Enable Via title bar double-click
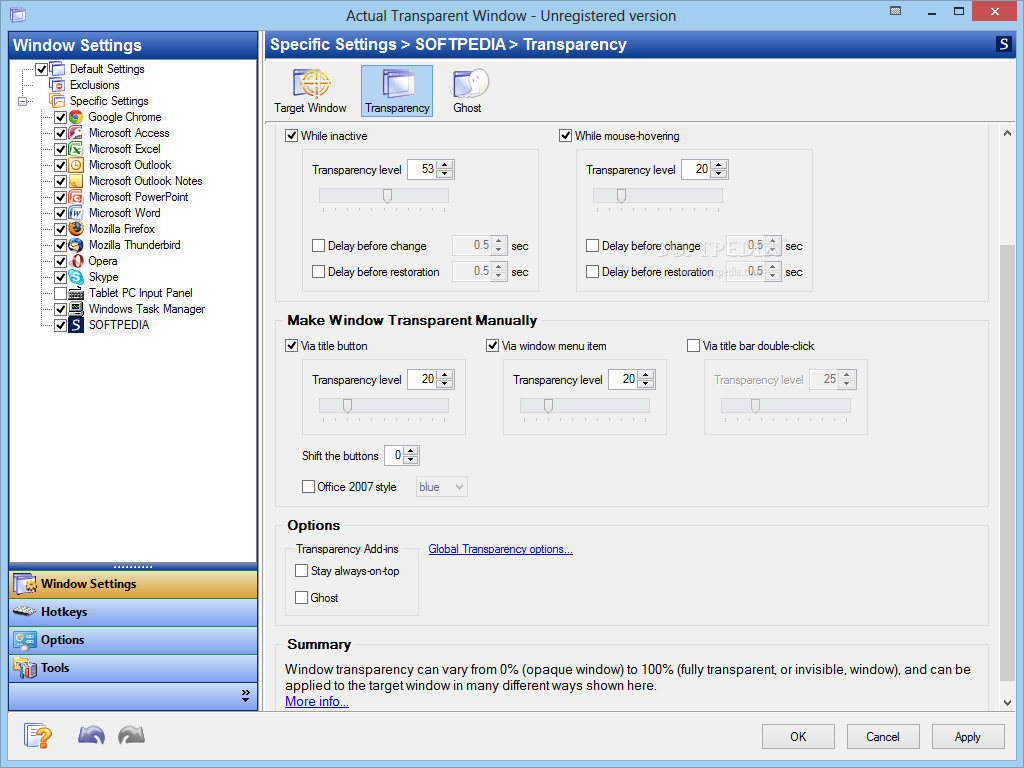Viewport: 1024px width, 768px height. click(x=694, y=345)
